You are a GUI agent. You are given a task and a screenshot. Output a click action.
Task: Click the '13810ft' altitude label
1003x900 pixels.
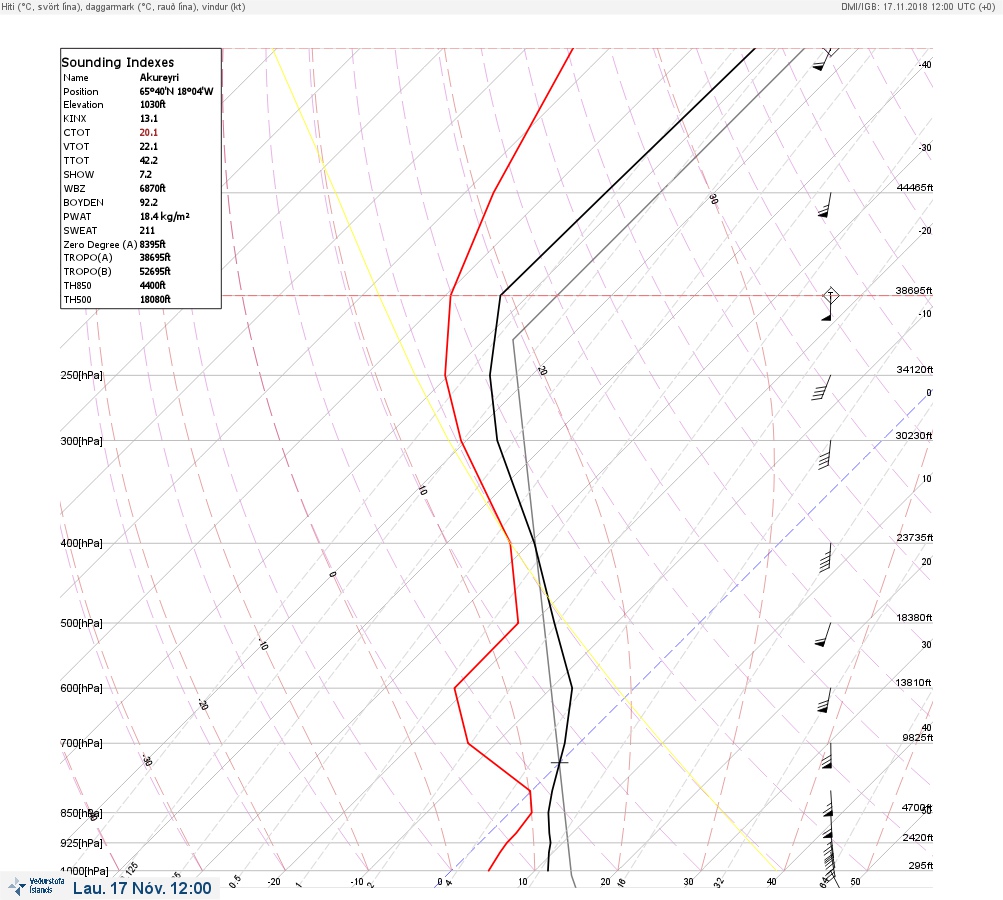click(x=913, y=683)
